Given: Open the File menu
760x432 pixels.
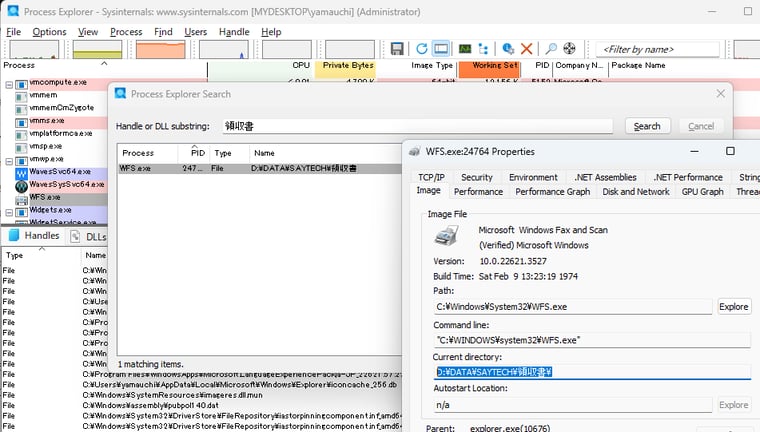Looking at the screenshot, I should tap(14, 32).
